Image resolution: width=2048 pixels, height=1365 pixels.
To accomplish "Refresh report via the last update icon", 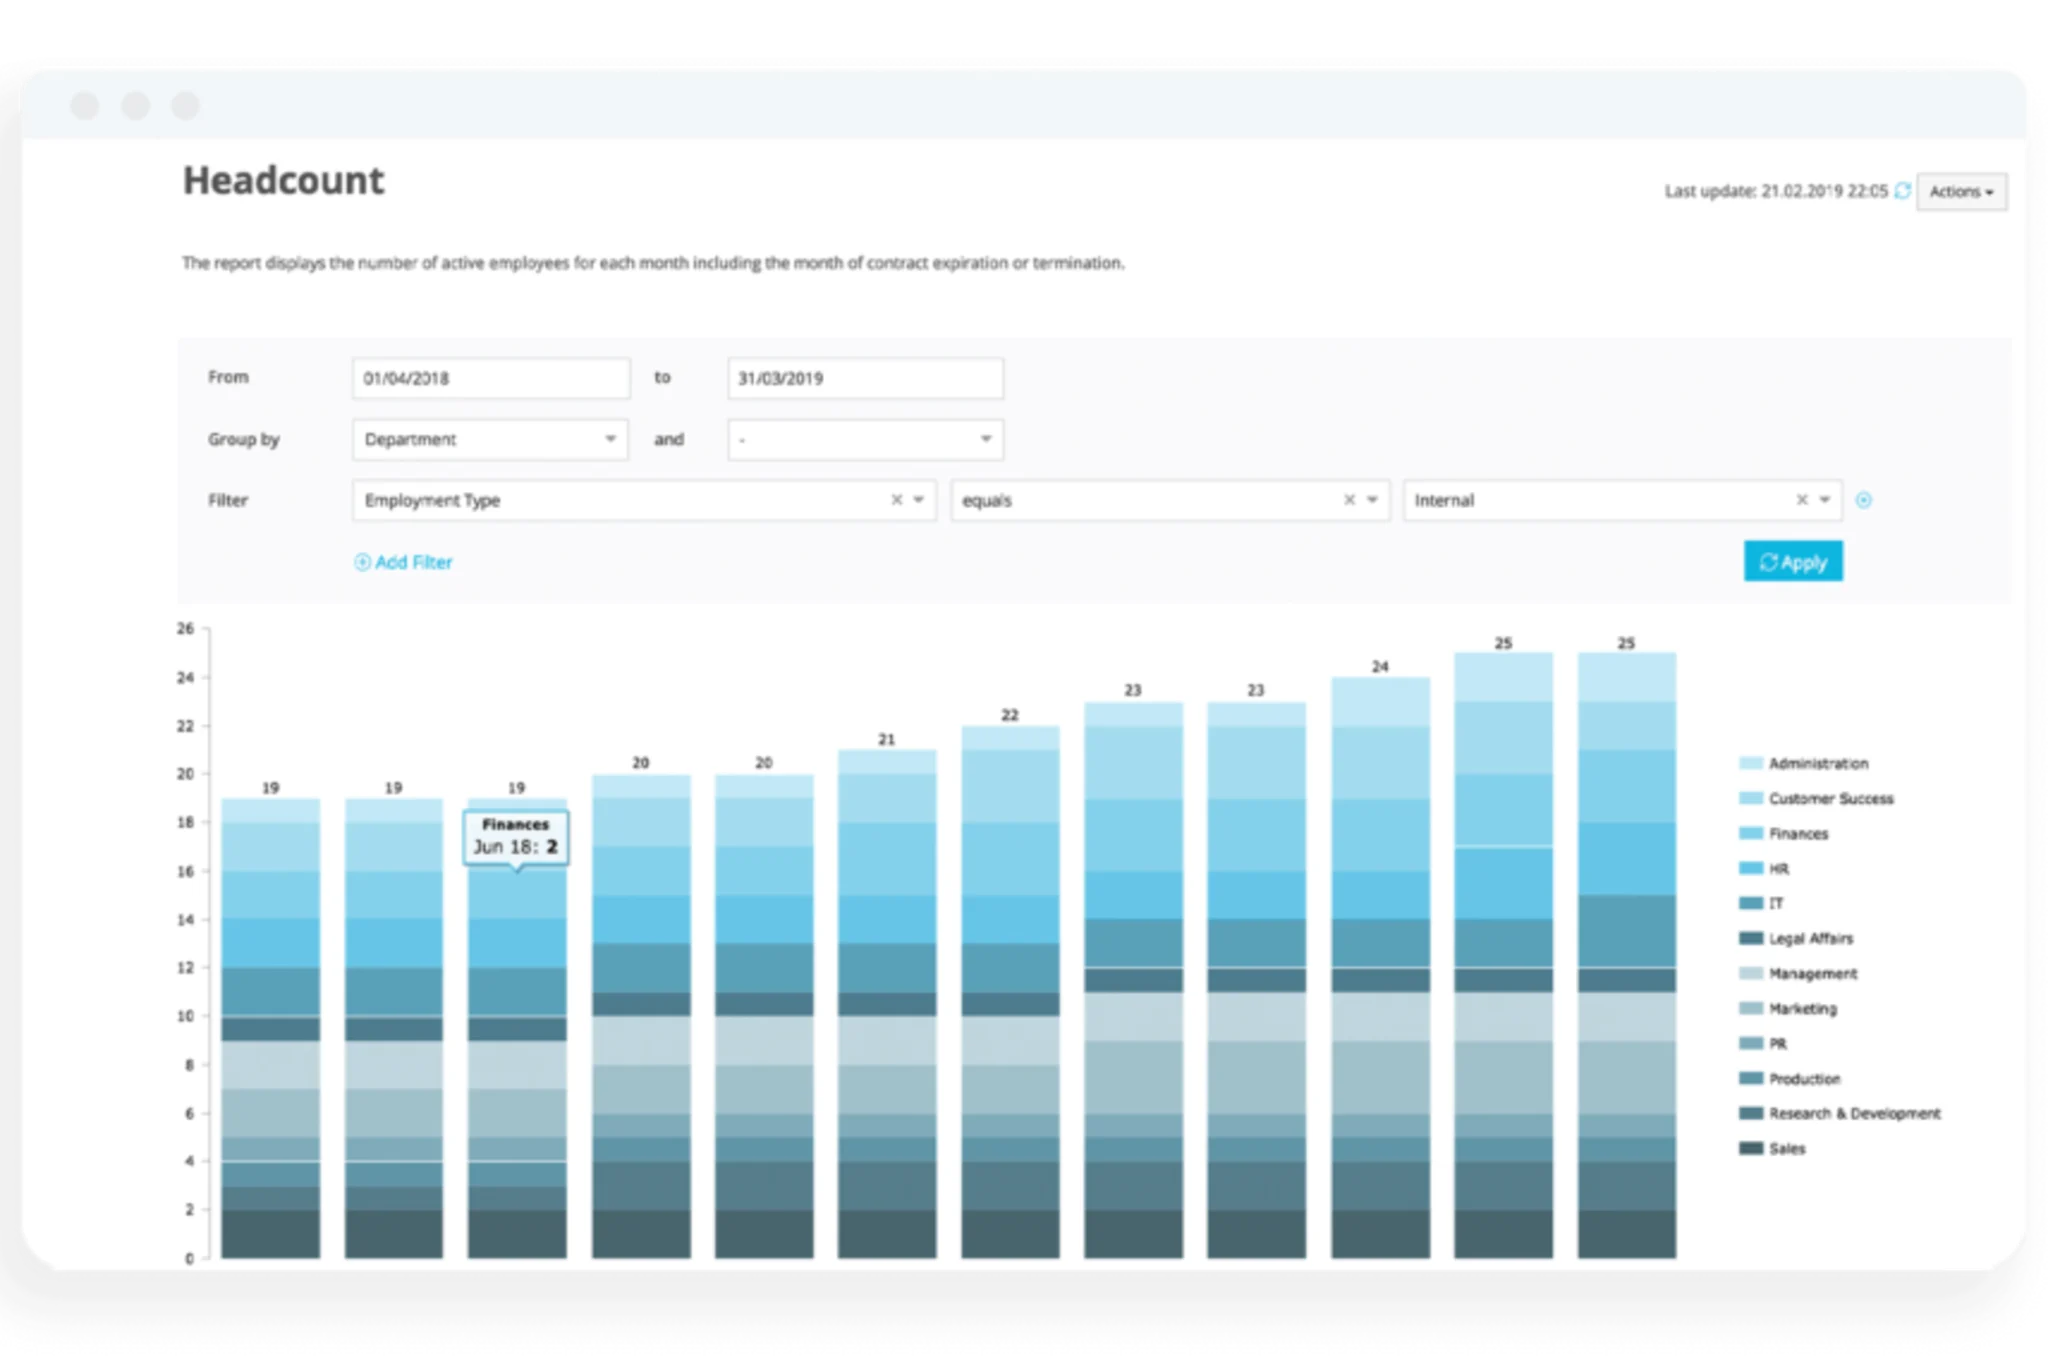I will (1902, 190).
